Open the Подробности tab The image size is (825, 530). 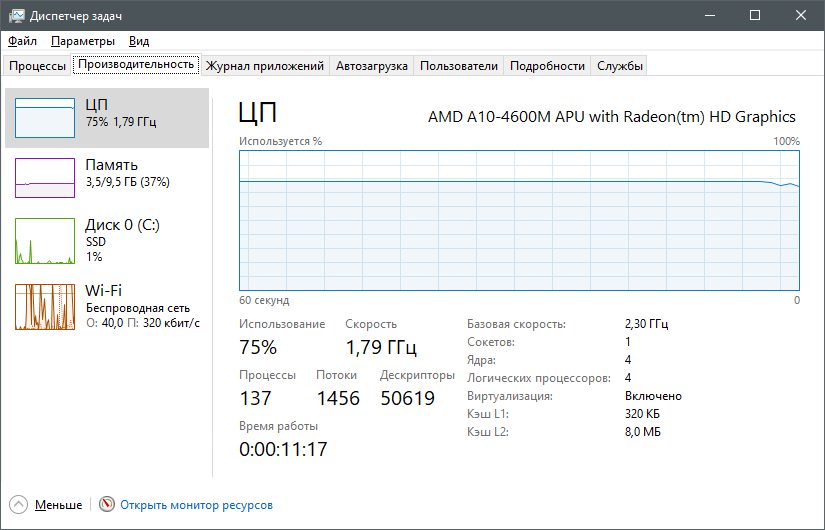[547, 66]
